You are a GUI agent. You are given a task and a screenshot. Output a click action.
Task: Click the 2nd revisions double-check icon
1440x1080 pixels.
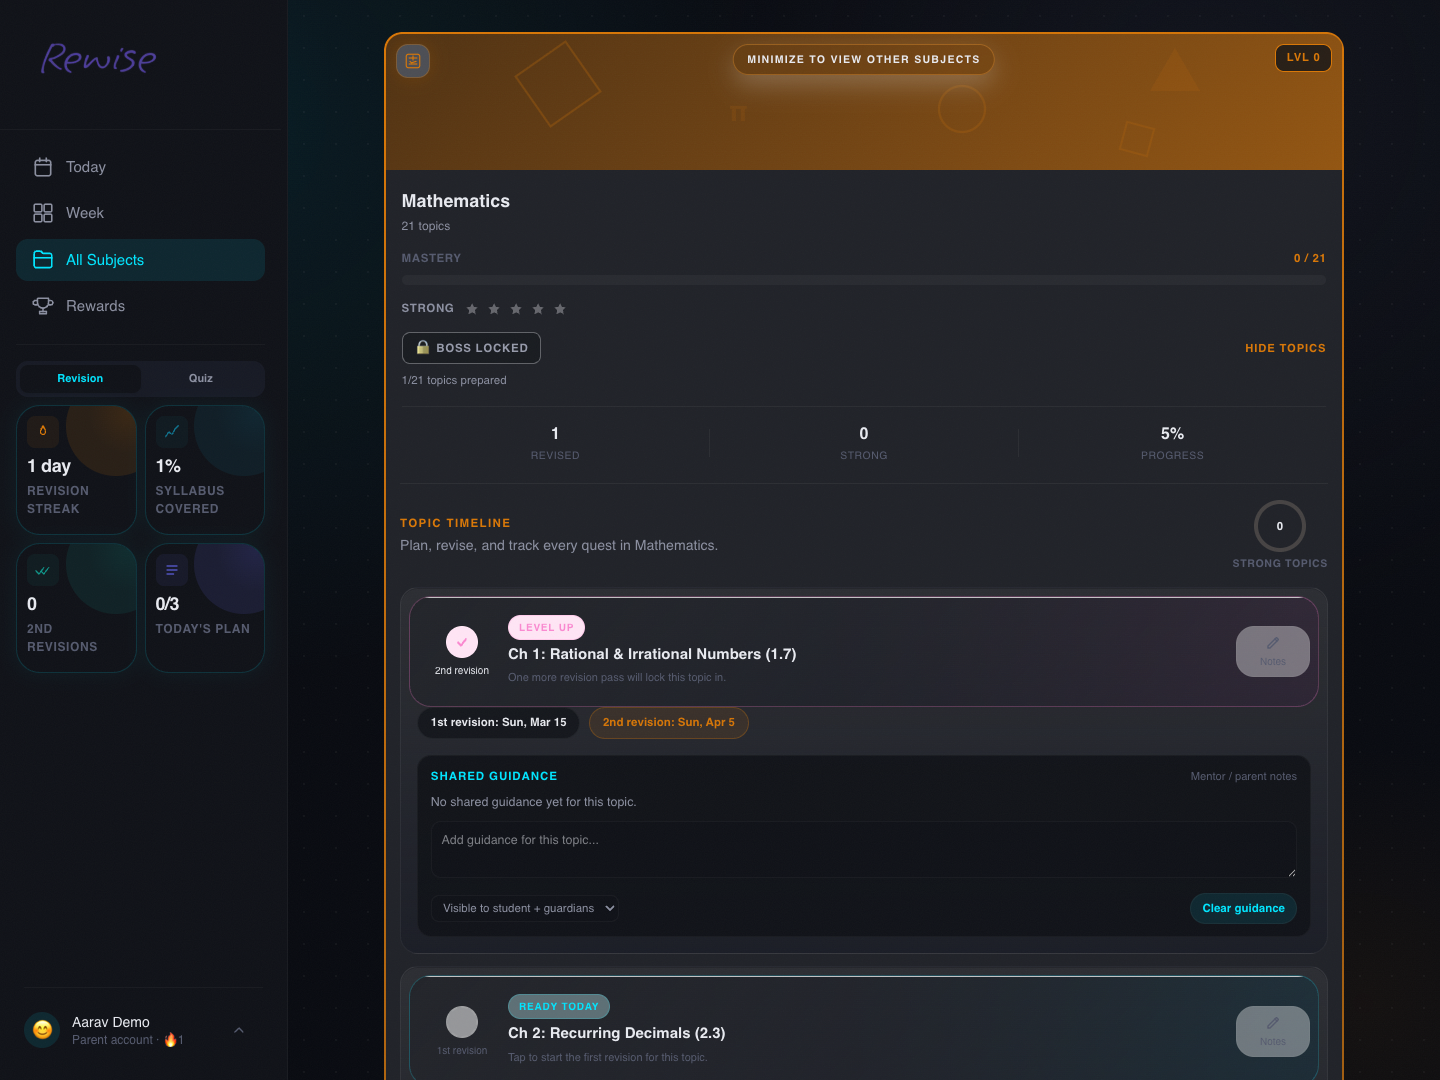coord(43,569)
